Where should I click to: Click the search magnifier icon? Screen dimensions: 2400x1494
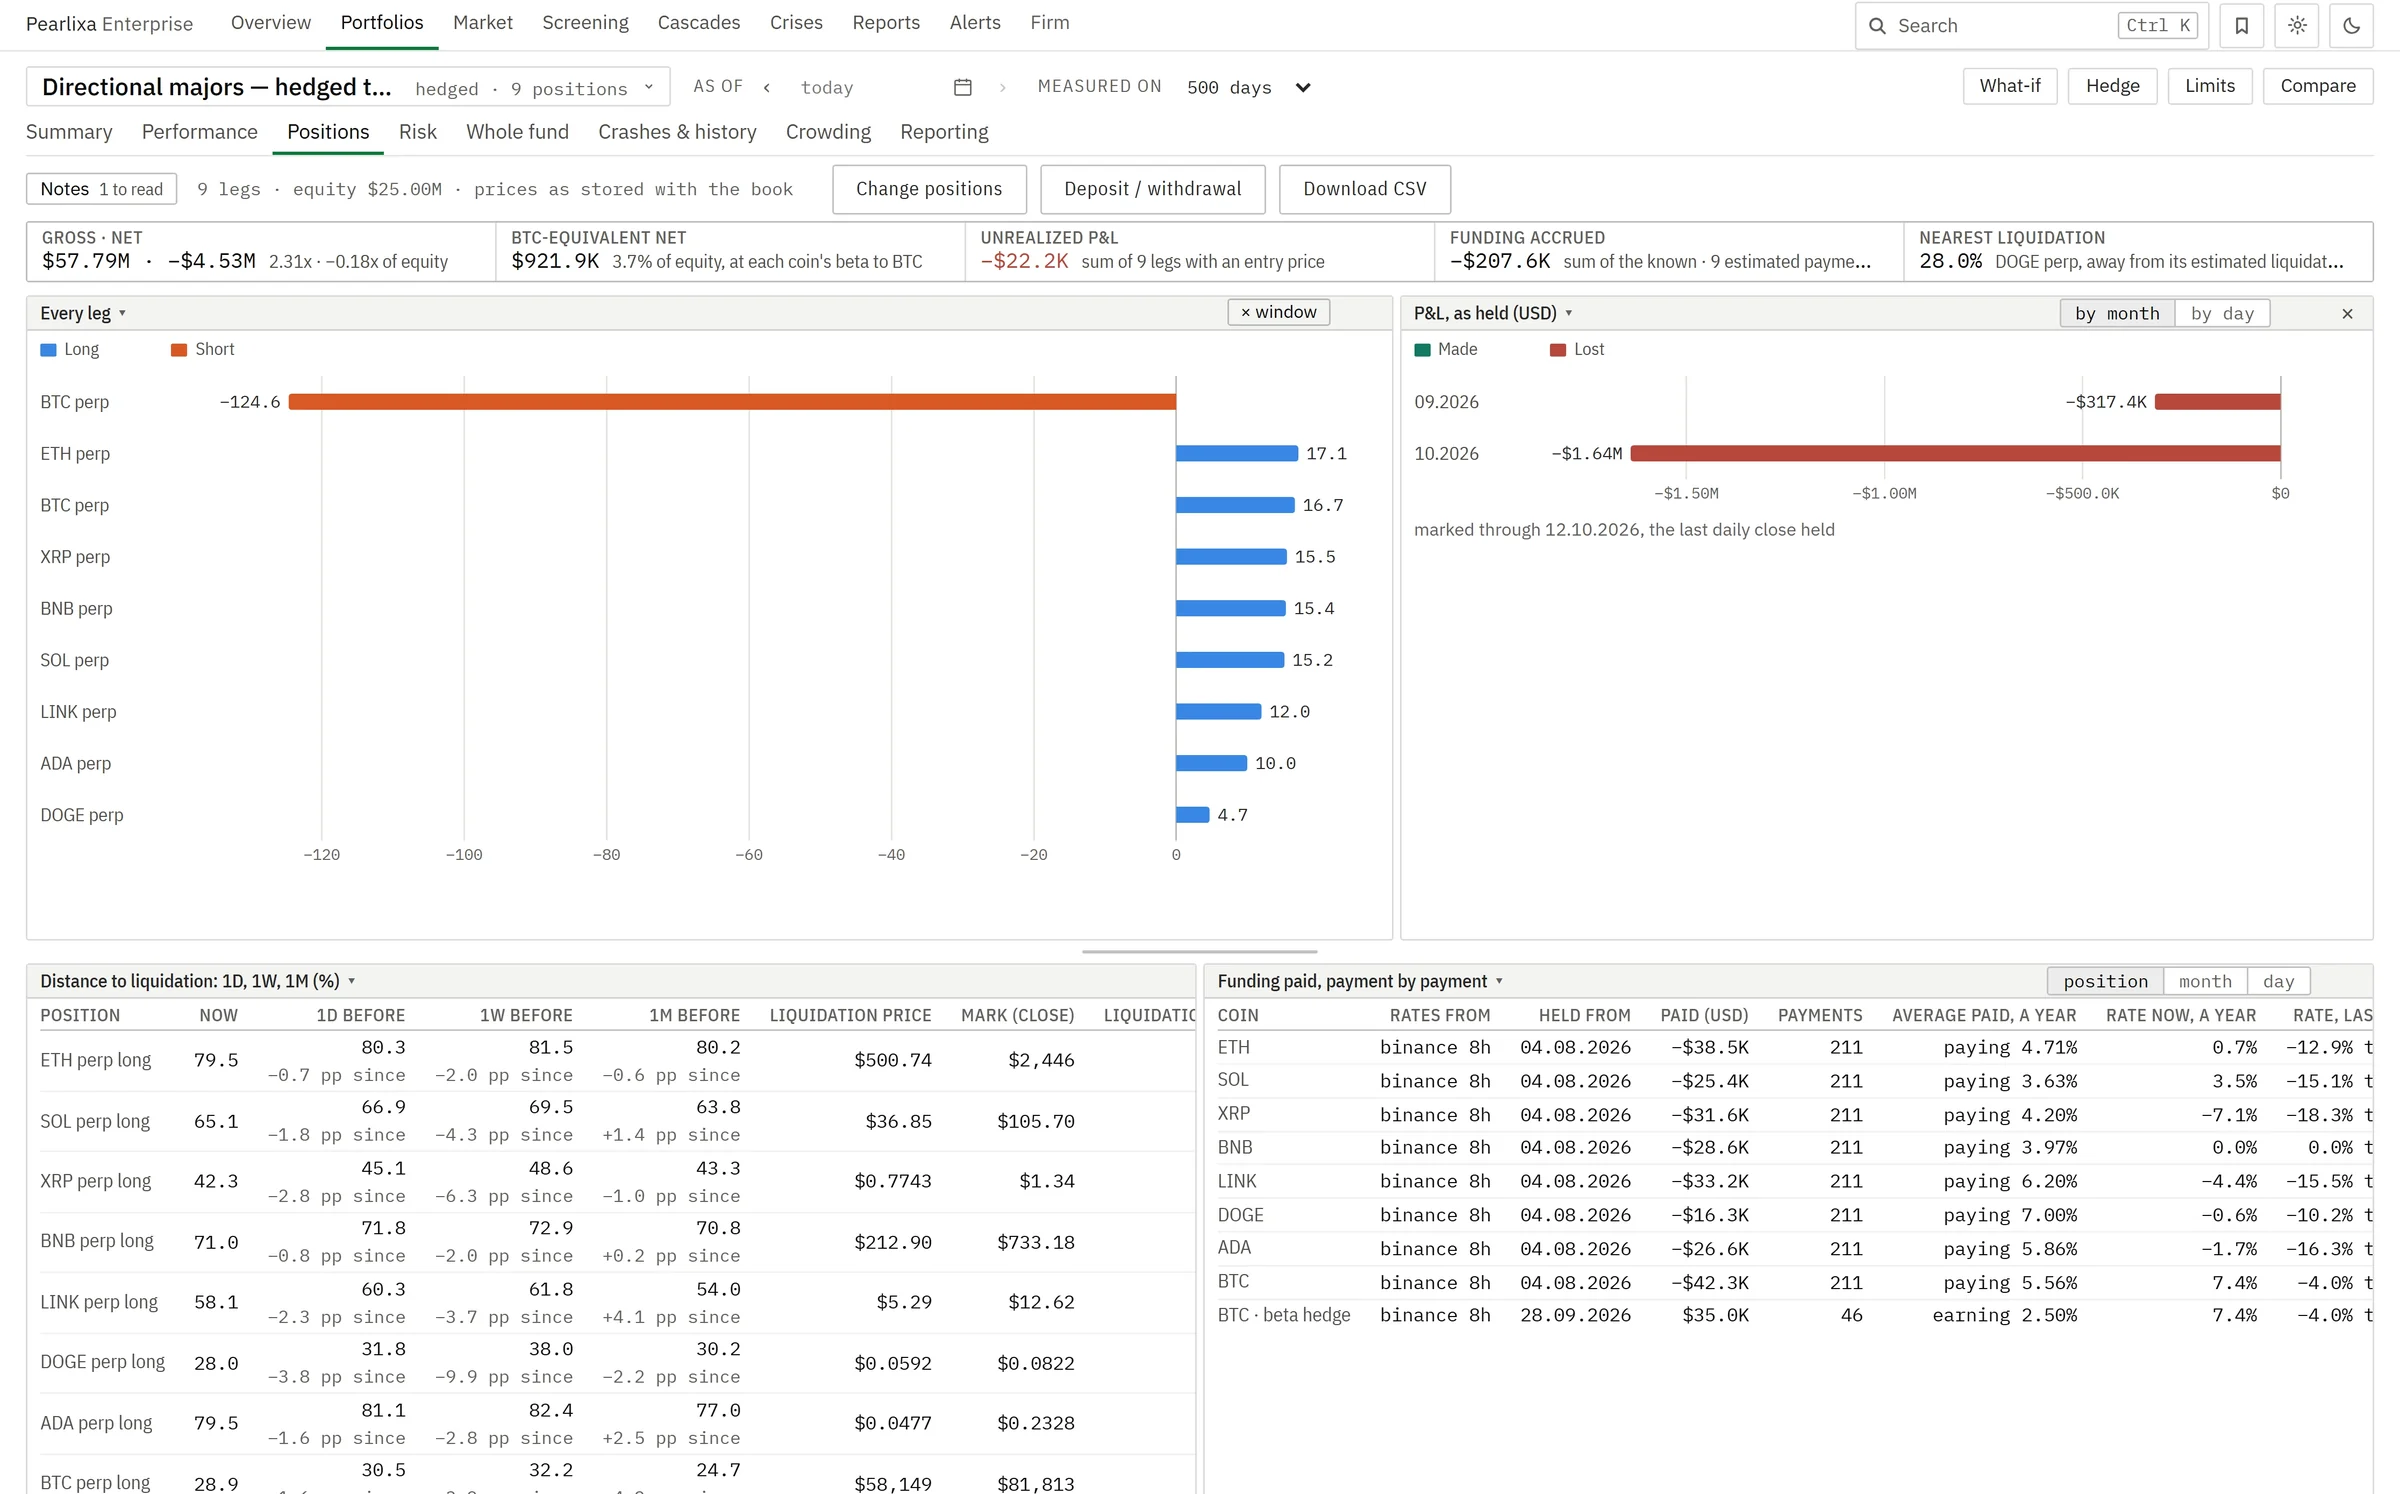coord(1878,26)
